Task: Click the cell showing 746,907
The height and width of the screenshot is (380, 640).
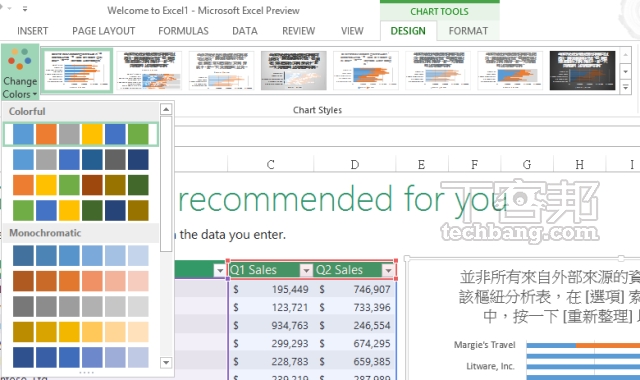Action: pyautogui.click(x=355, y=289)
